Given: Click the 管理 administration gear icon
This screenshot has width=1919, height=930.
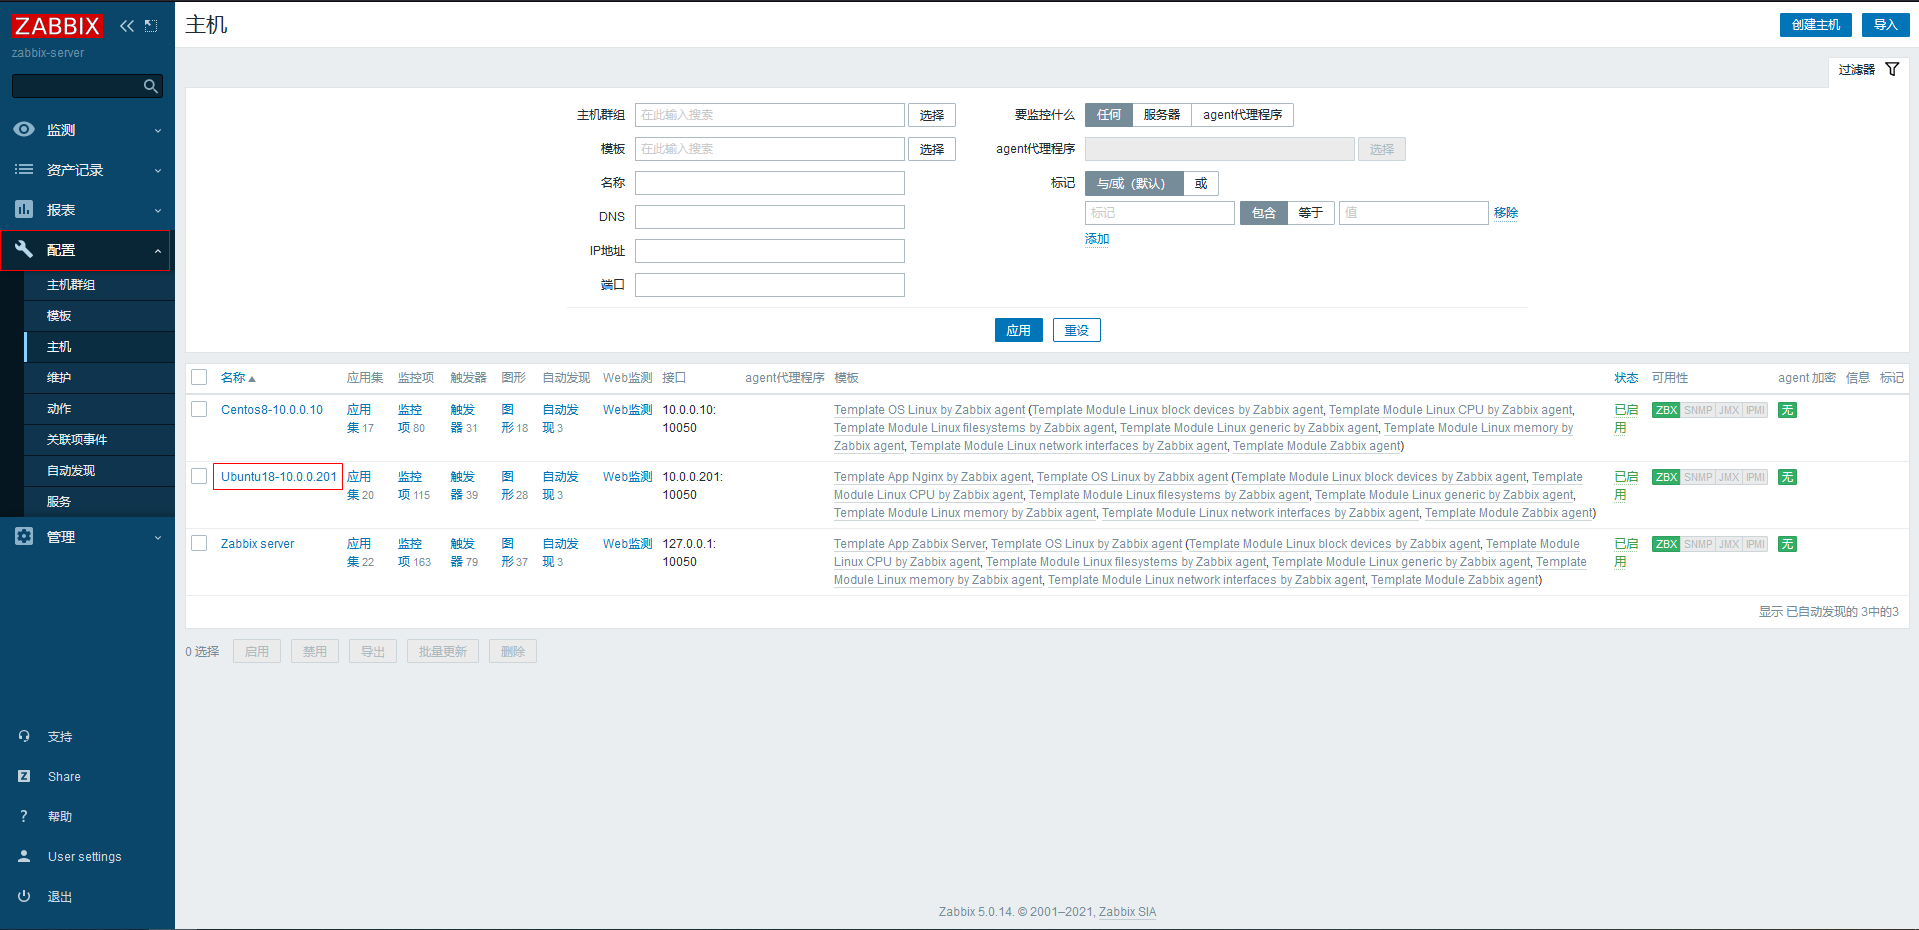Looking at the screenshot, I should [24, 536].
